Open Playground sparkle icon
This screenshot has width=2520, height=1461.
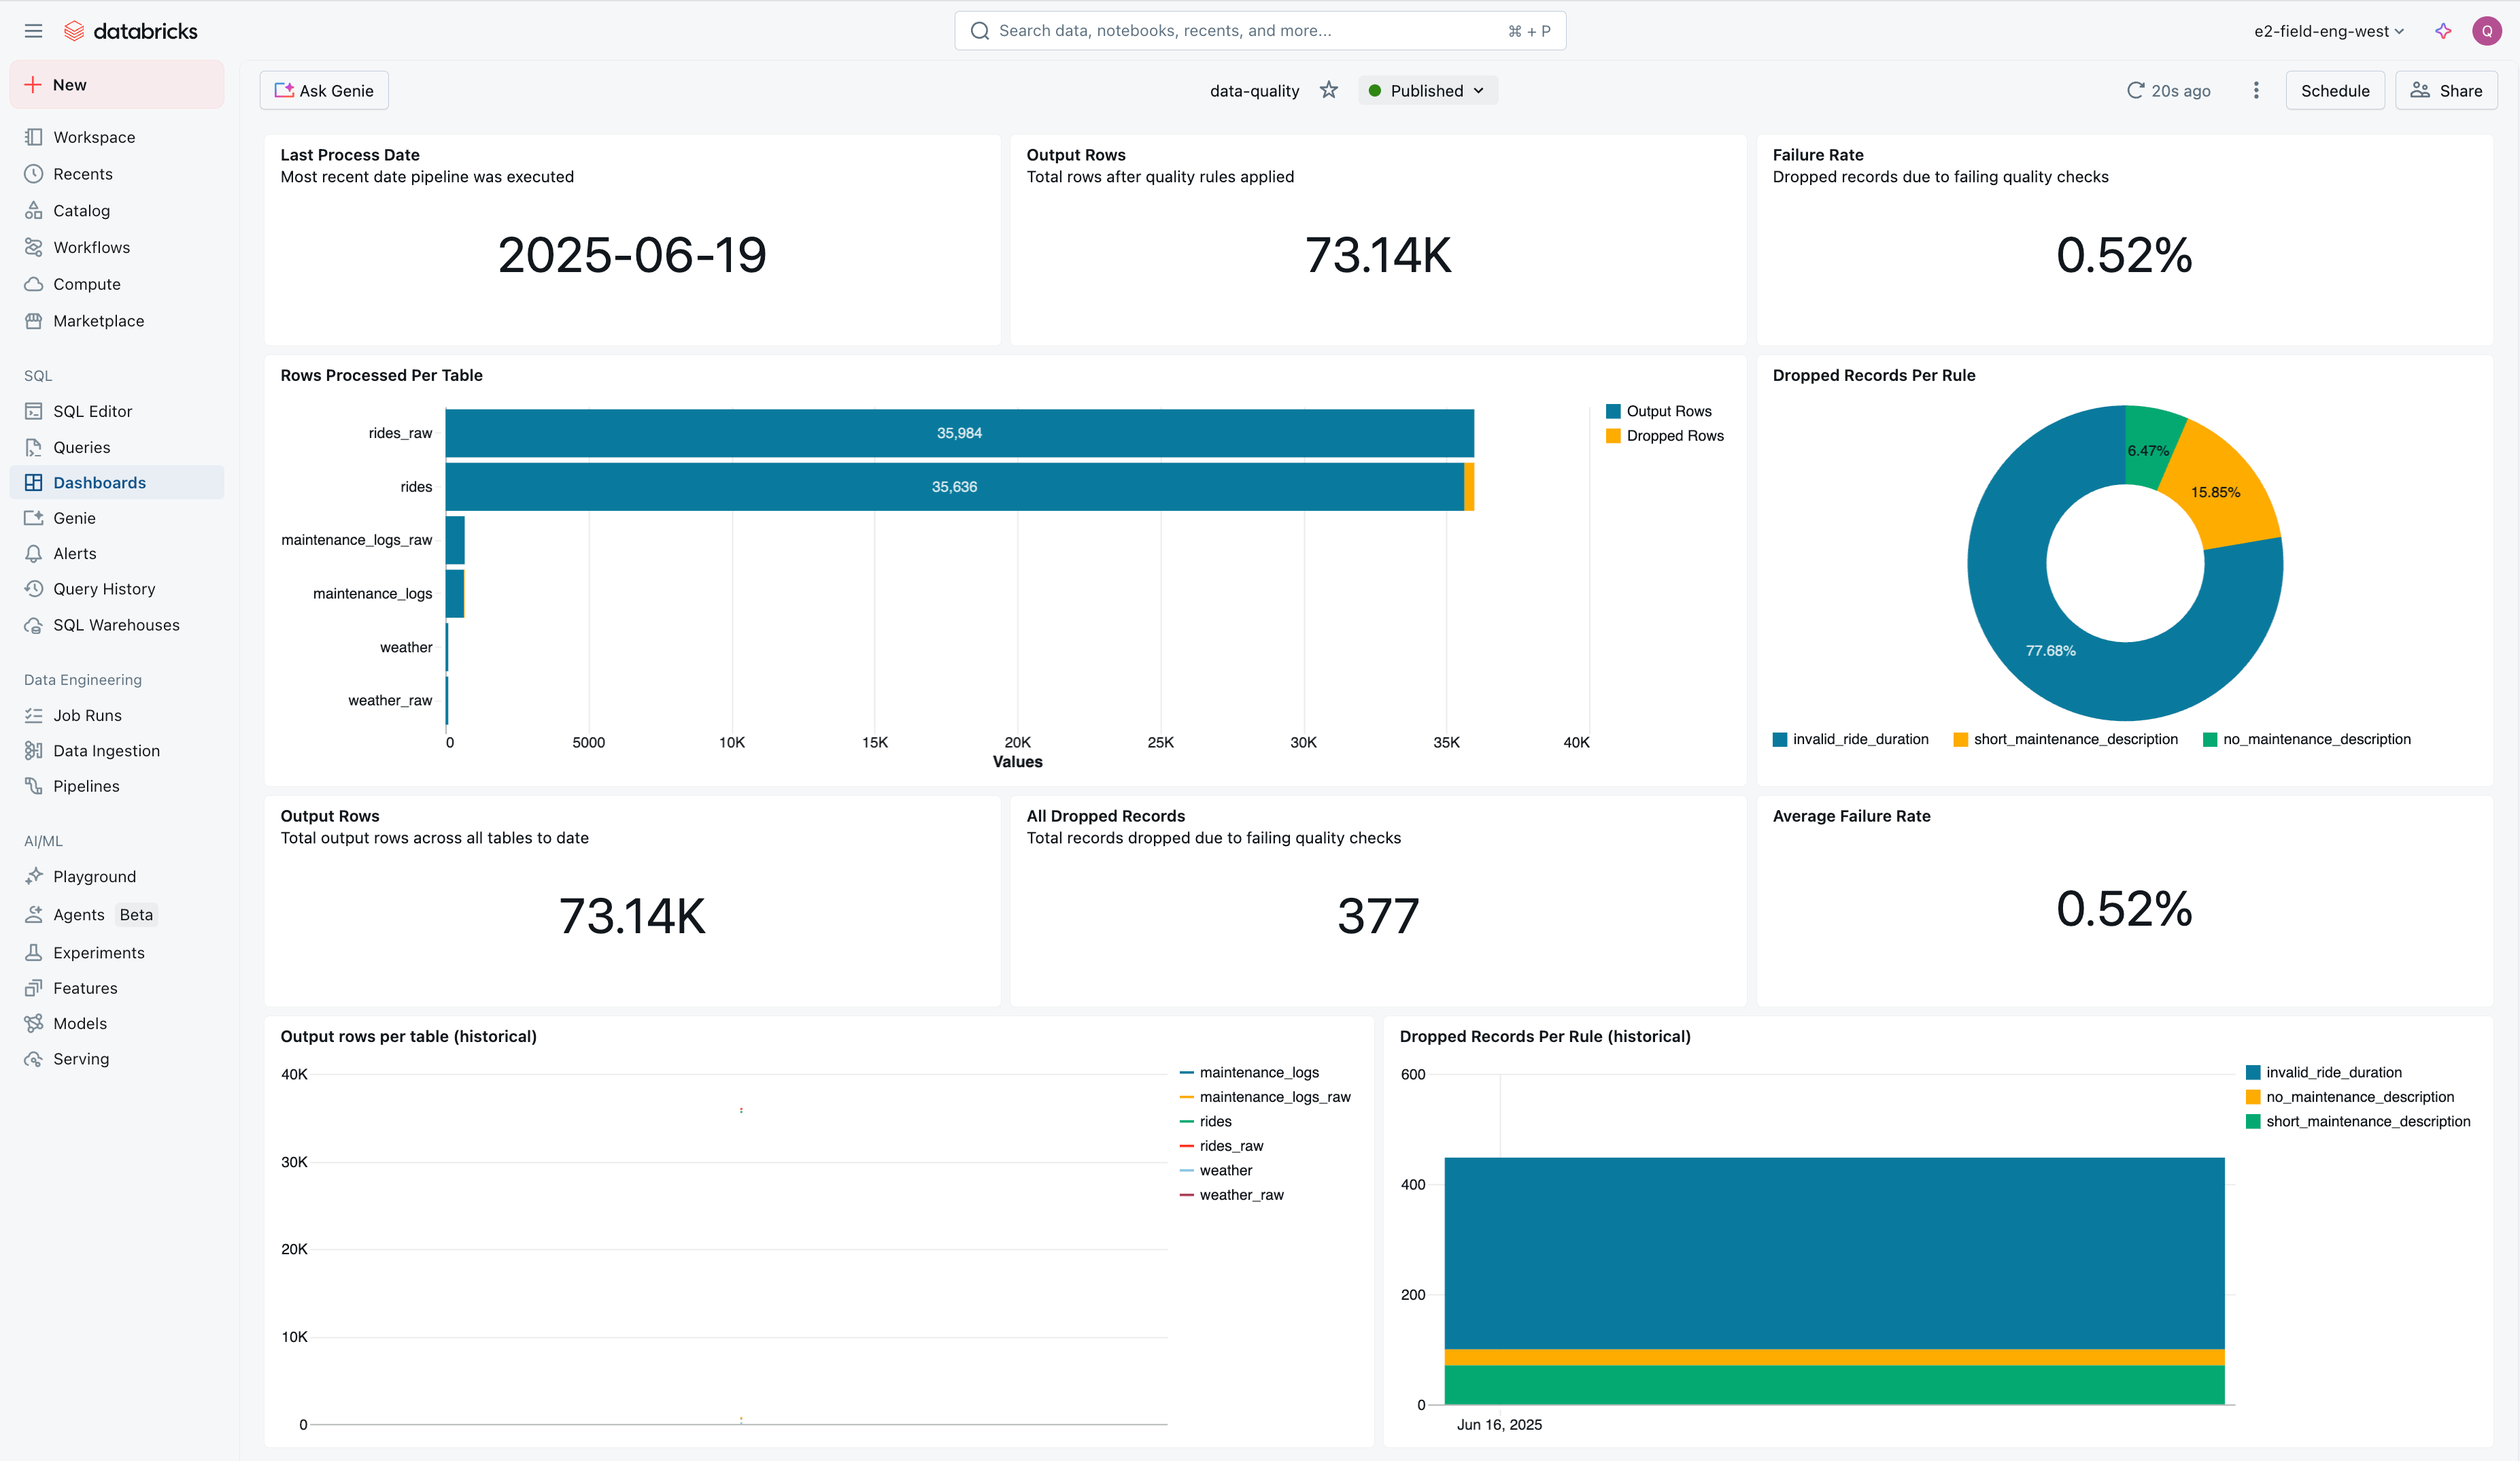click(34, 876)
